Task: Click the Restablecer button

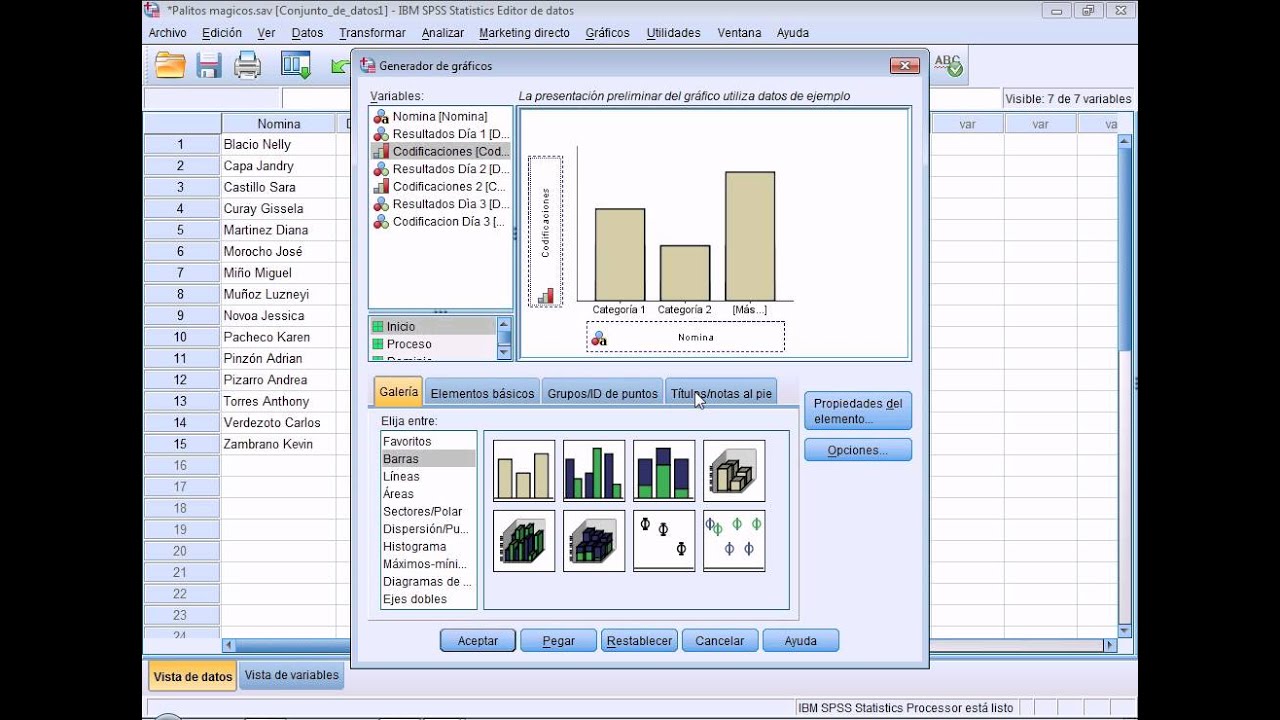Action: (640, 641)
